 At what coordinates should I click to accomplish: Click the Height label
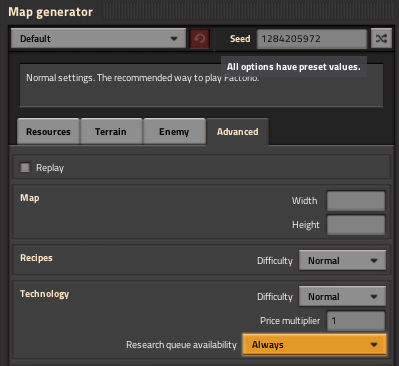point(306,225)
